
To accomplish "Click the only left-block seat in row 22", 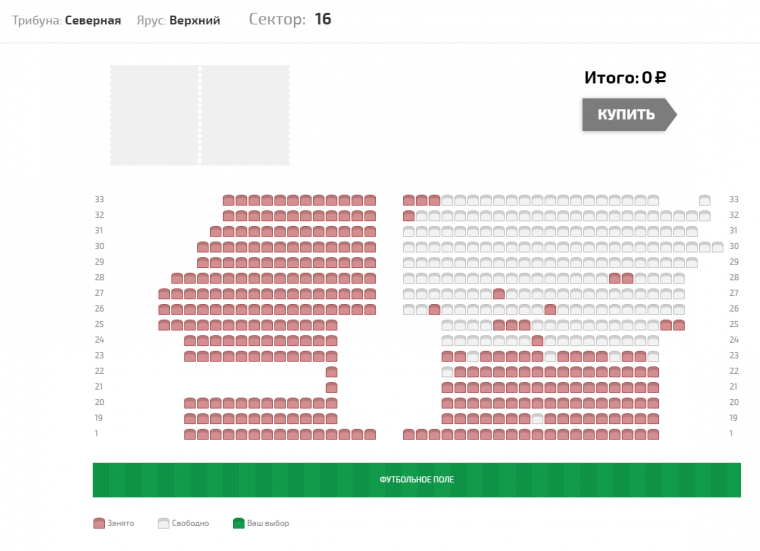I will click(x=331, y=371).
